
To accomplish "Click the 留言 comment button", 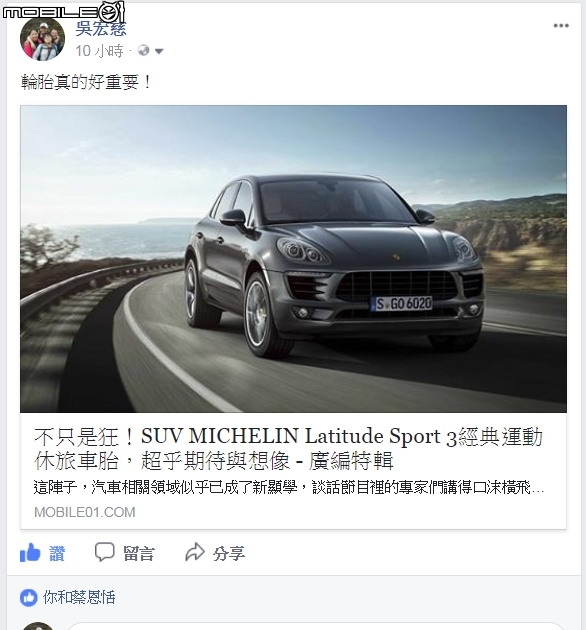I will (x=125, y=553).
